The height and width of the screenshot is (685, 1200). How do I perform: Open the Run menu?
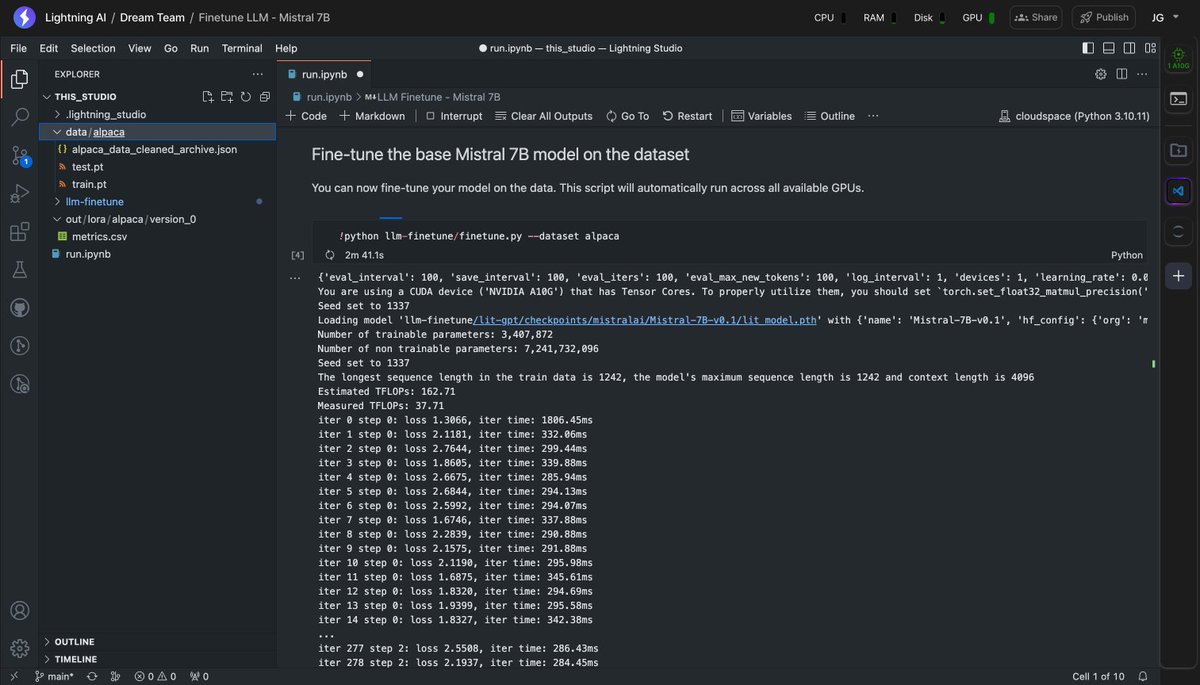[x=200, y=48]
